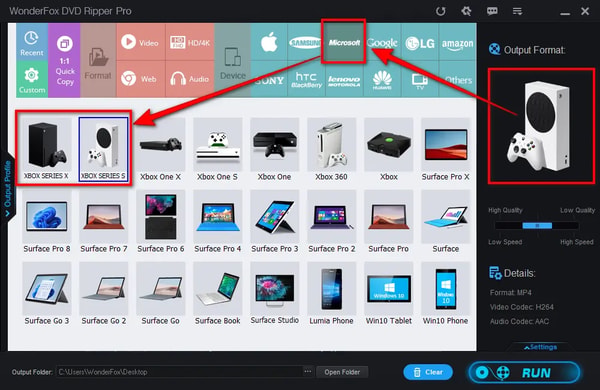
Task: Select the Sony brand logo
Action: tap(269, 80)
